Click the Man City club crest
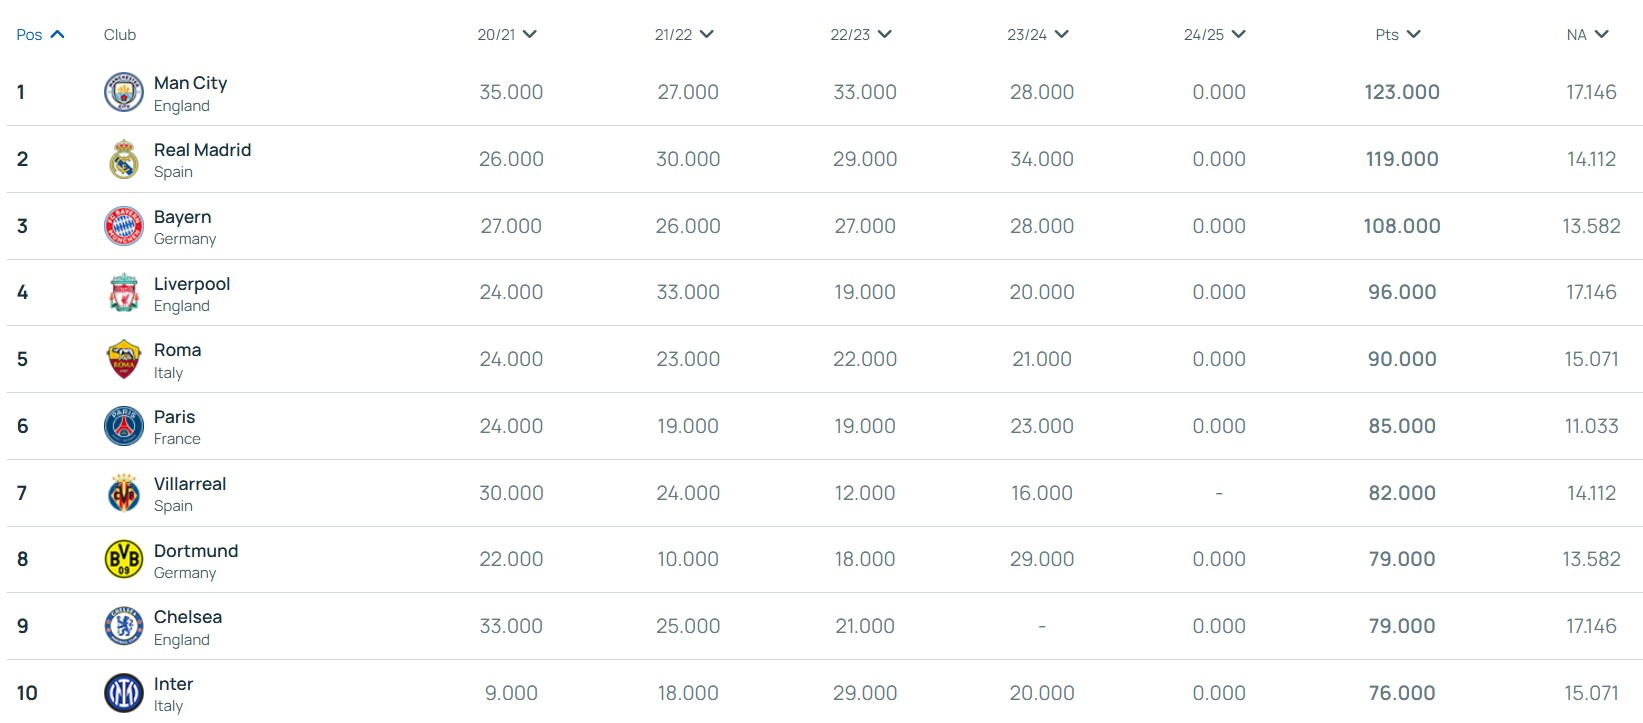1643x723 pixels. point(124,92)
